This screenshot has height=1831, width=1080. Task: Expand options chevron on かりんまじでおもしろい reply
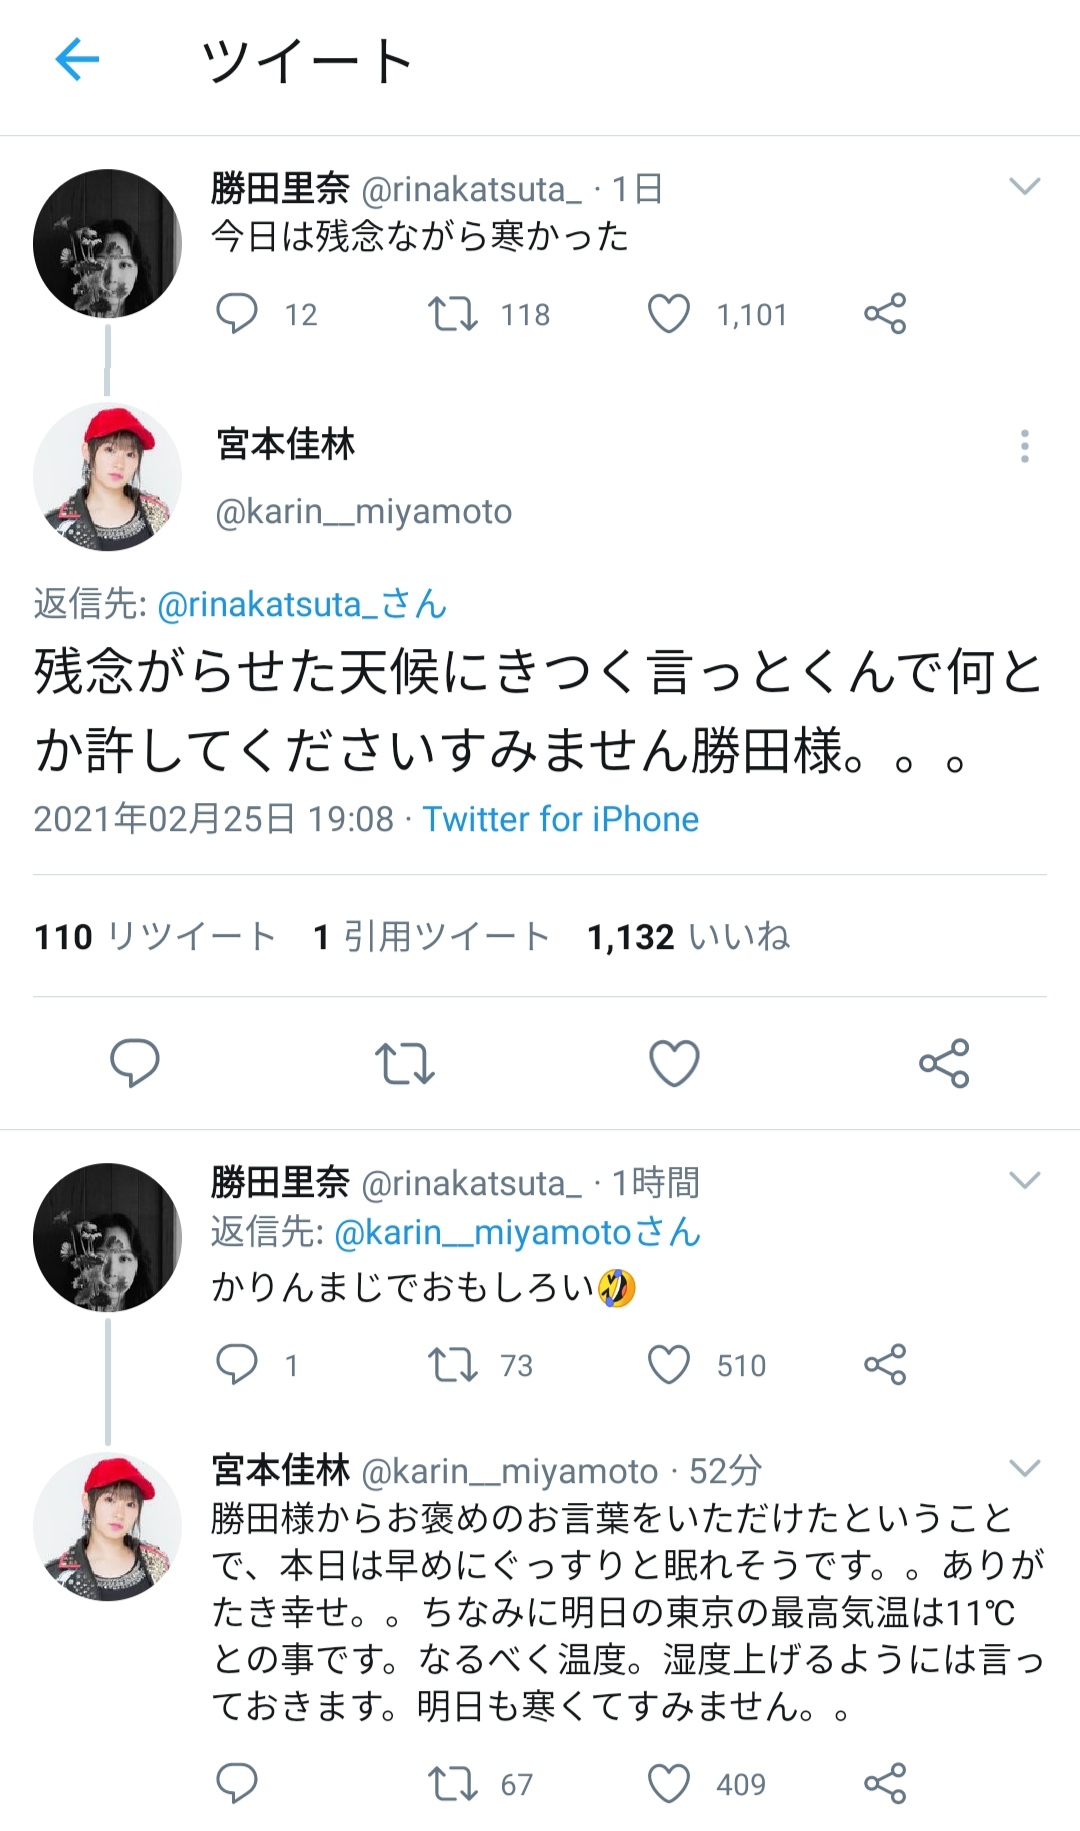[x=1024, y=1181]
